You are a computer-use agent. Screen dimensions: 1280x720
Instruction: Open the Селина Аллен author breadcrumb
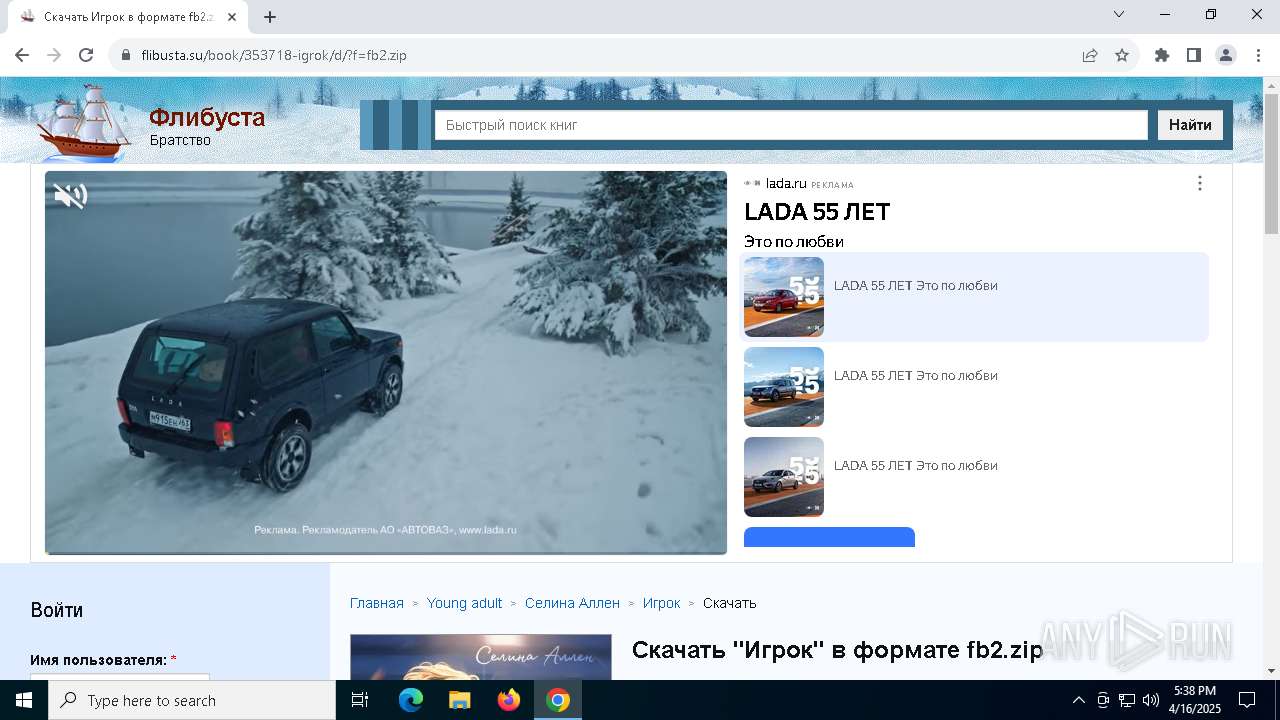click(x=572, y=603)
